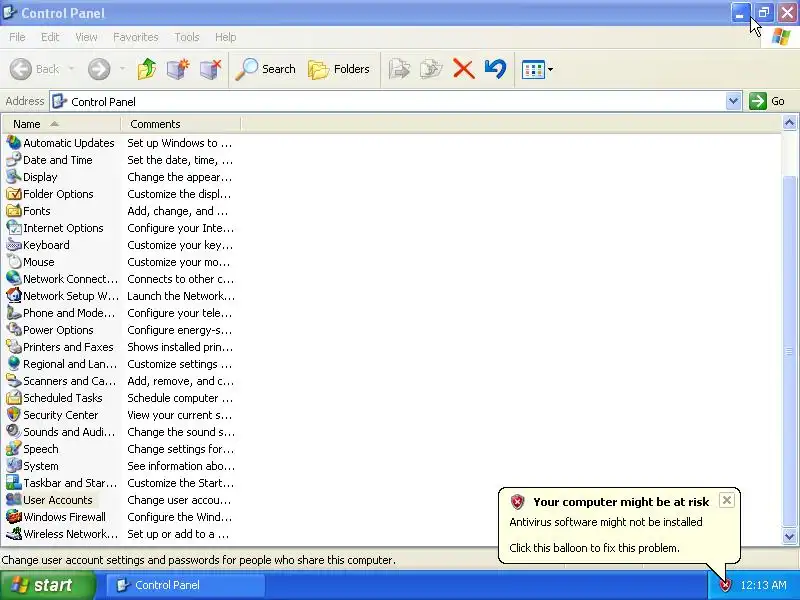Click the Copy To toolbar icon
Viewport: 800px width, 600px height.
431,69
